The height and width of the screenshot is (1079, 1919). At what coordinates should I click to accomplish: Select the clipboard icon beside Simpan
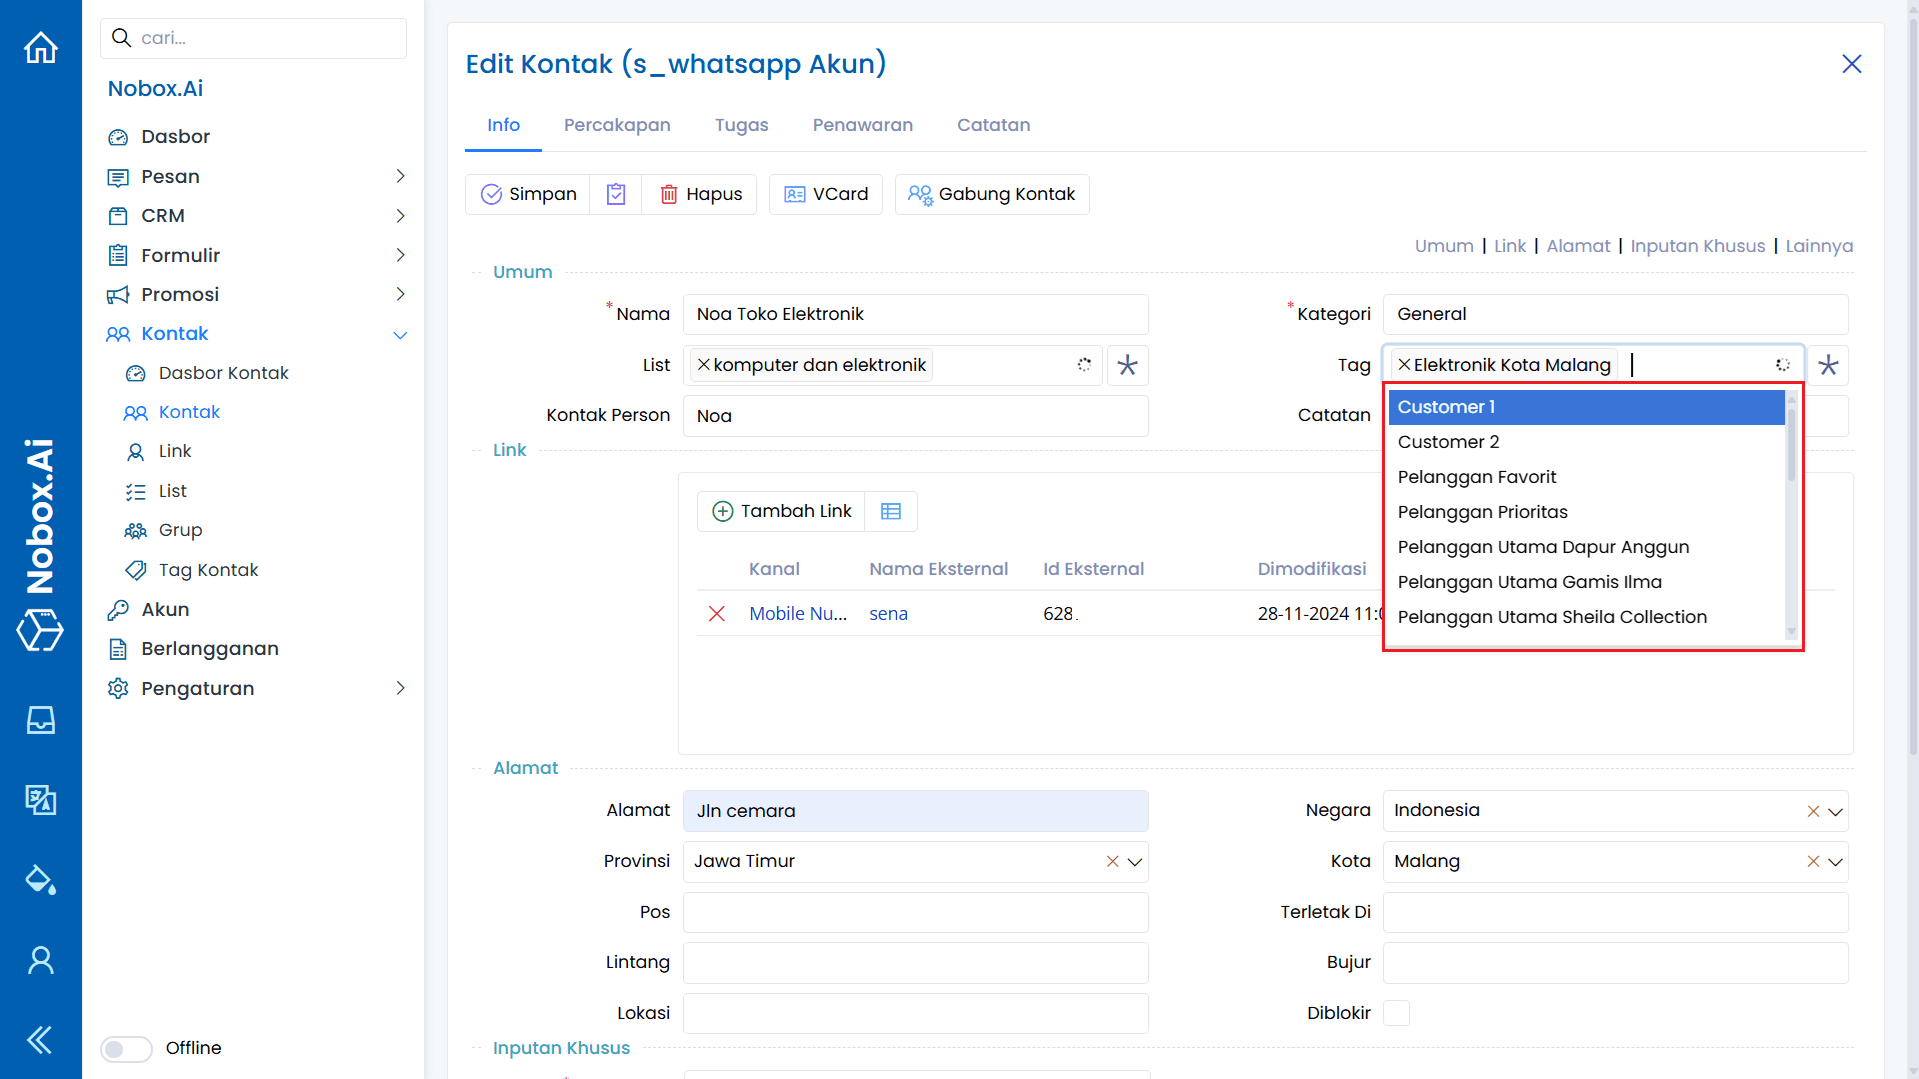[616, 193]
